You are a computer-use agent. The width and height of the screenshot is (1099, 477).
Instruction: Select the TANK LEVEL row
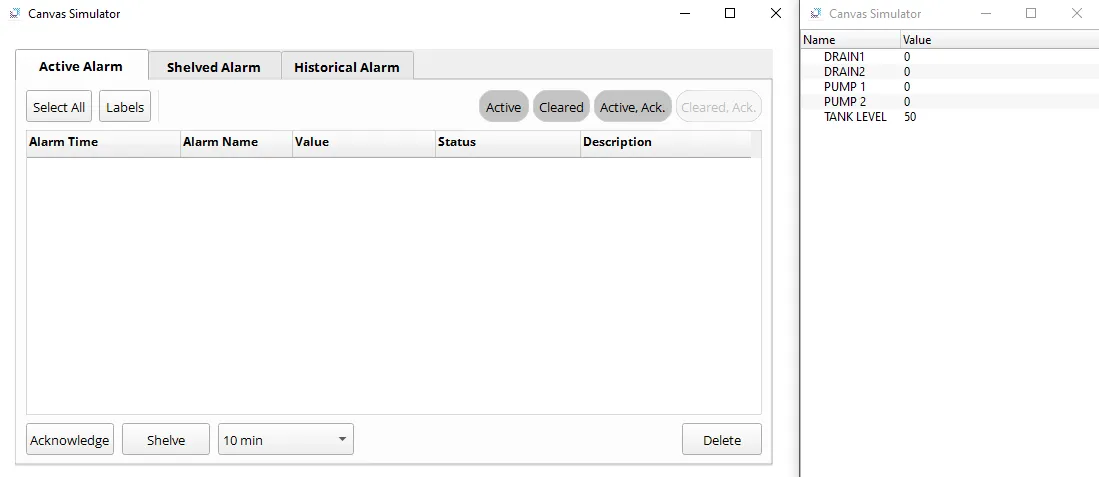point(855,117)
